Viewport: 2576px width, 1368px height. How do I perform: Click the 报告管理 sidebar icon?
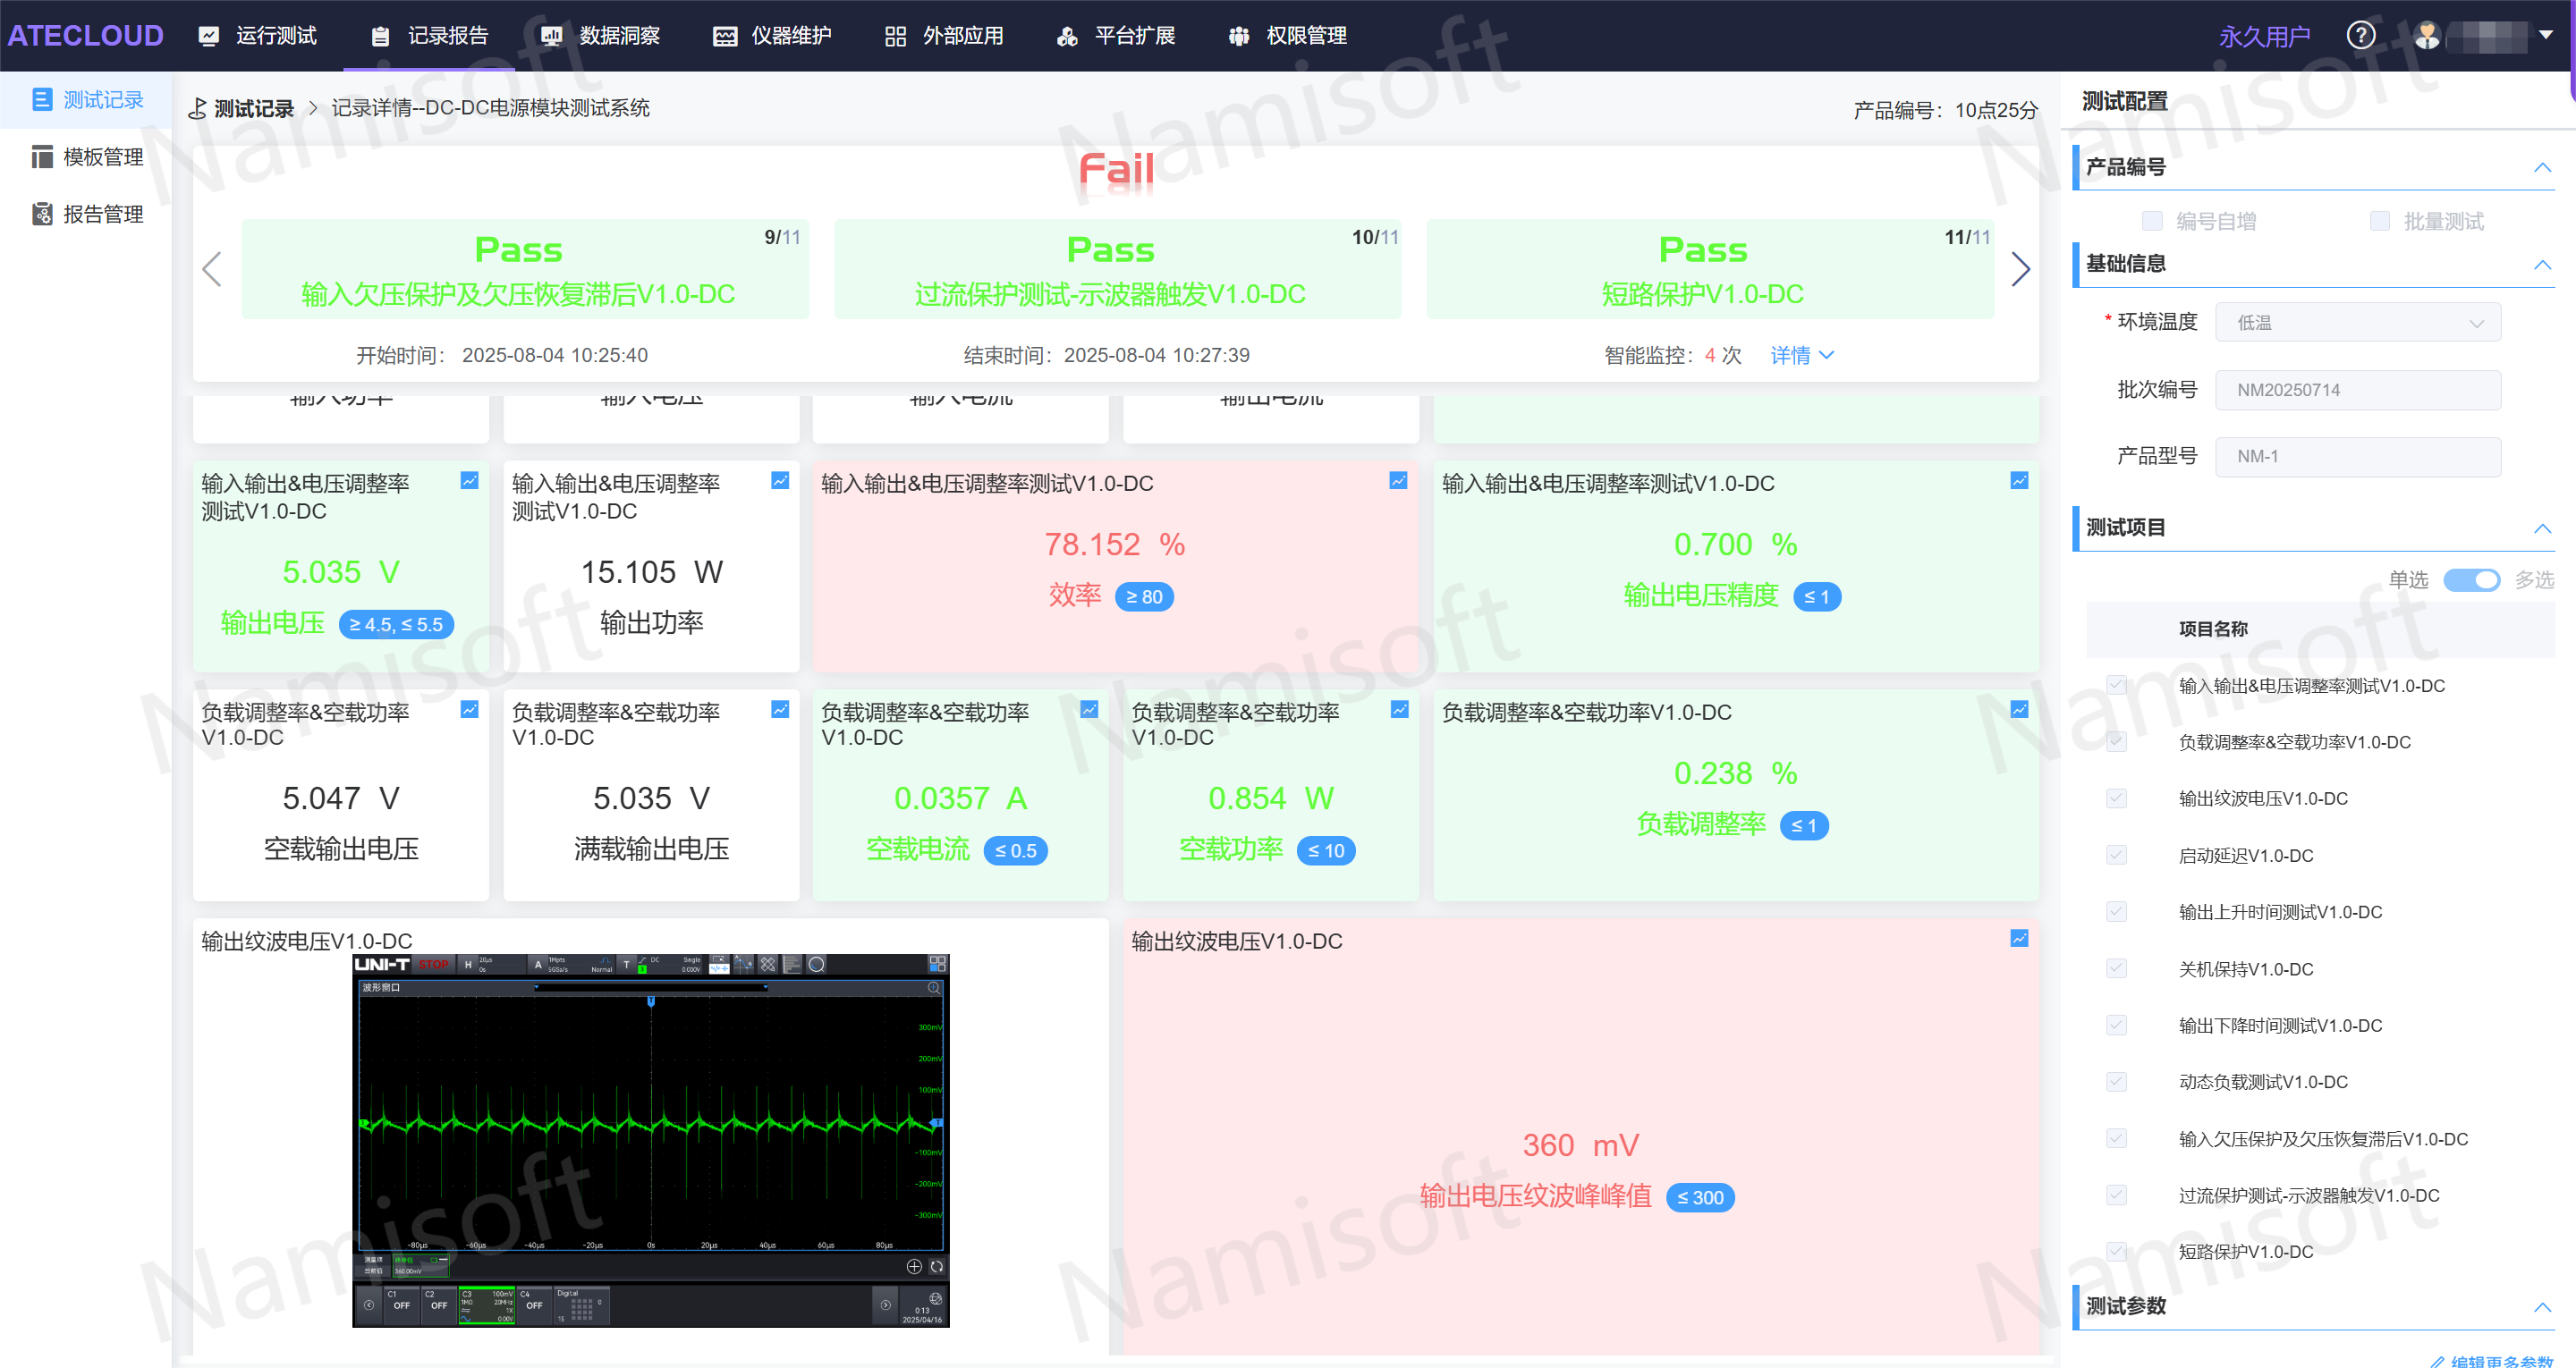pos(42,214)
